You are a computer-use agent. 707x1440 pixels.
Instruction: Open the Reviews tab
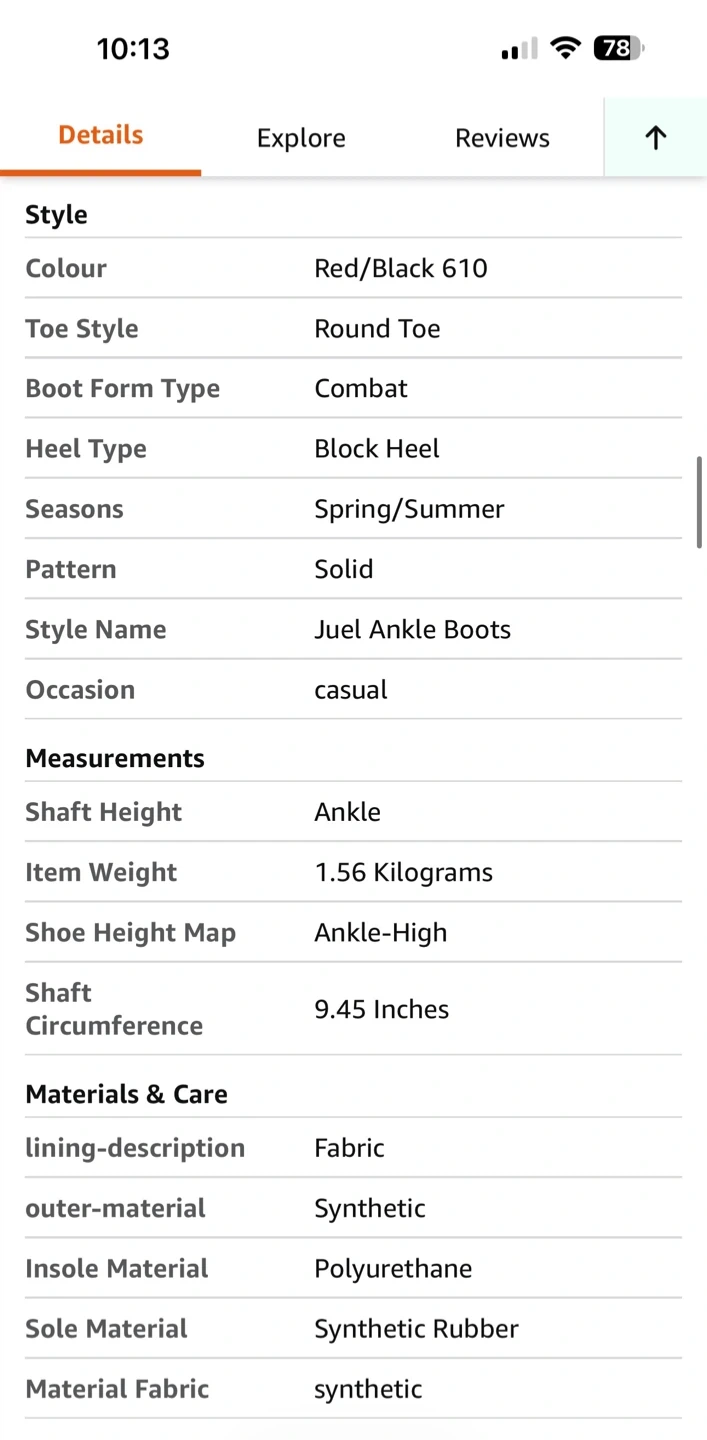(x=502, y=138)
